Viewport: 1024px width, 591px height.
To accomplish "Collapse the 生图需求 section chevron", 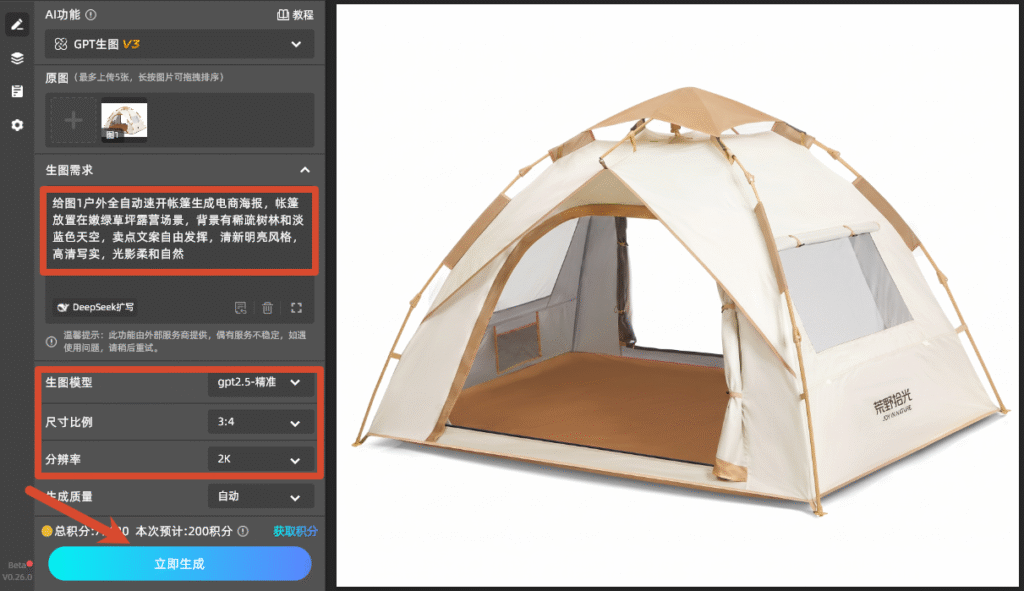I will tap(305, 170).
